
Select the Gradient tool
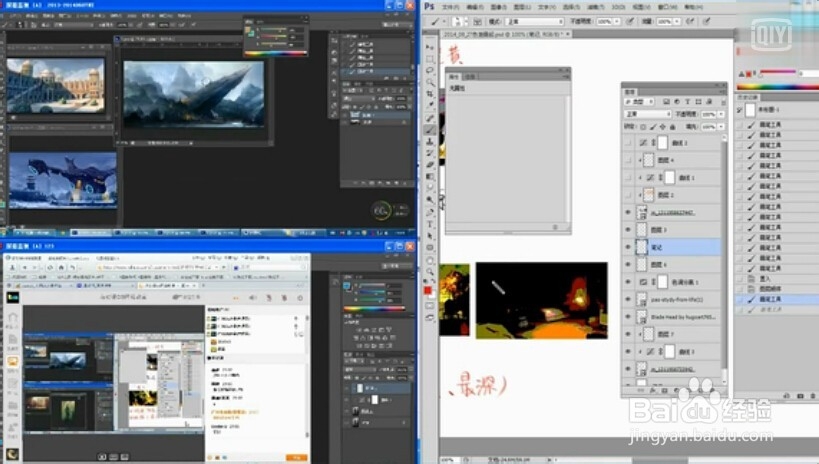pyautogui.click(x=430, y=176)
